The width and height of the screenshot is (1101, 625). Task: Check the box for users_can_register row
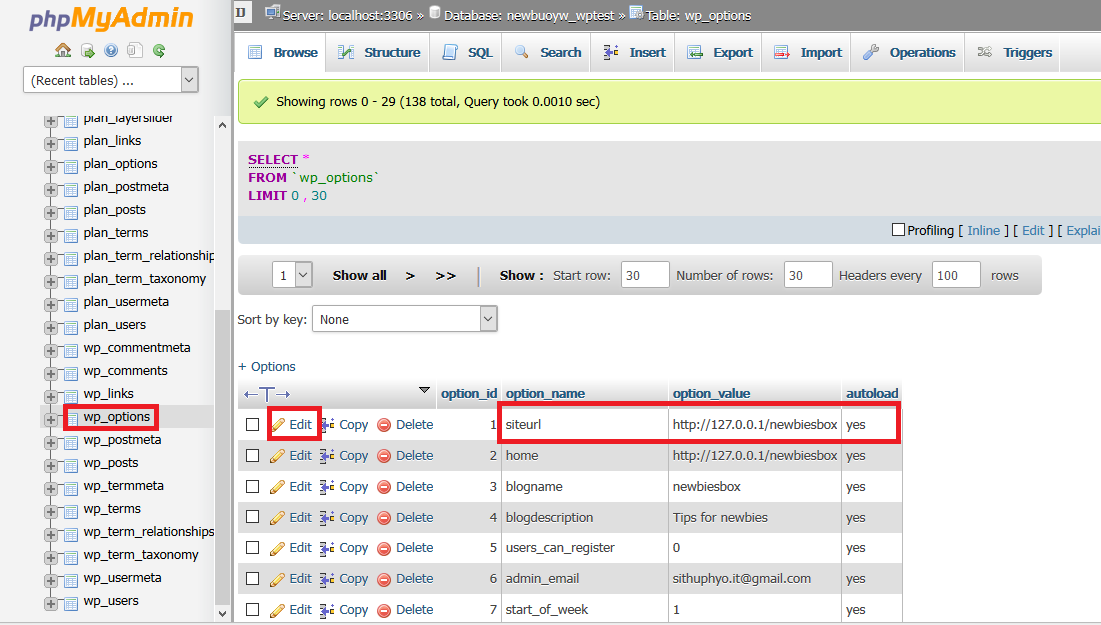tap(253, 548)
